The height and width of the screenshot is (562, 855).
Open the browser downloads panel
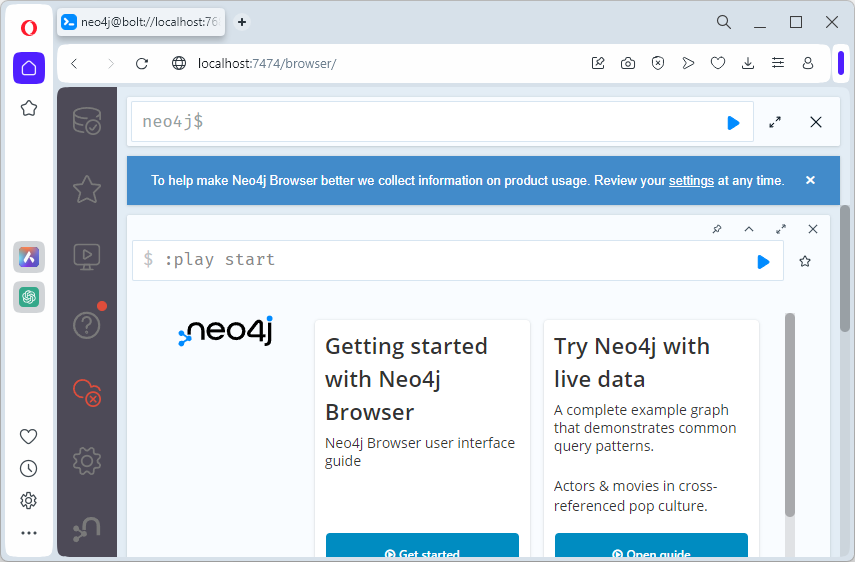click(x=748, y=63)
